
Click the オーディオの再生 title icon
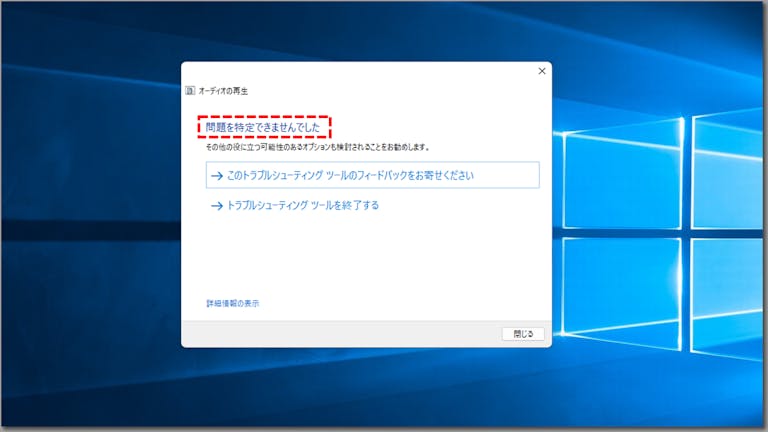tap(190, 91)
